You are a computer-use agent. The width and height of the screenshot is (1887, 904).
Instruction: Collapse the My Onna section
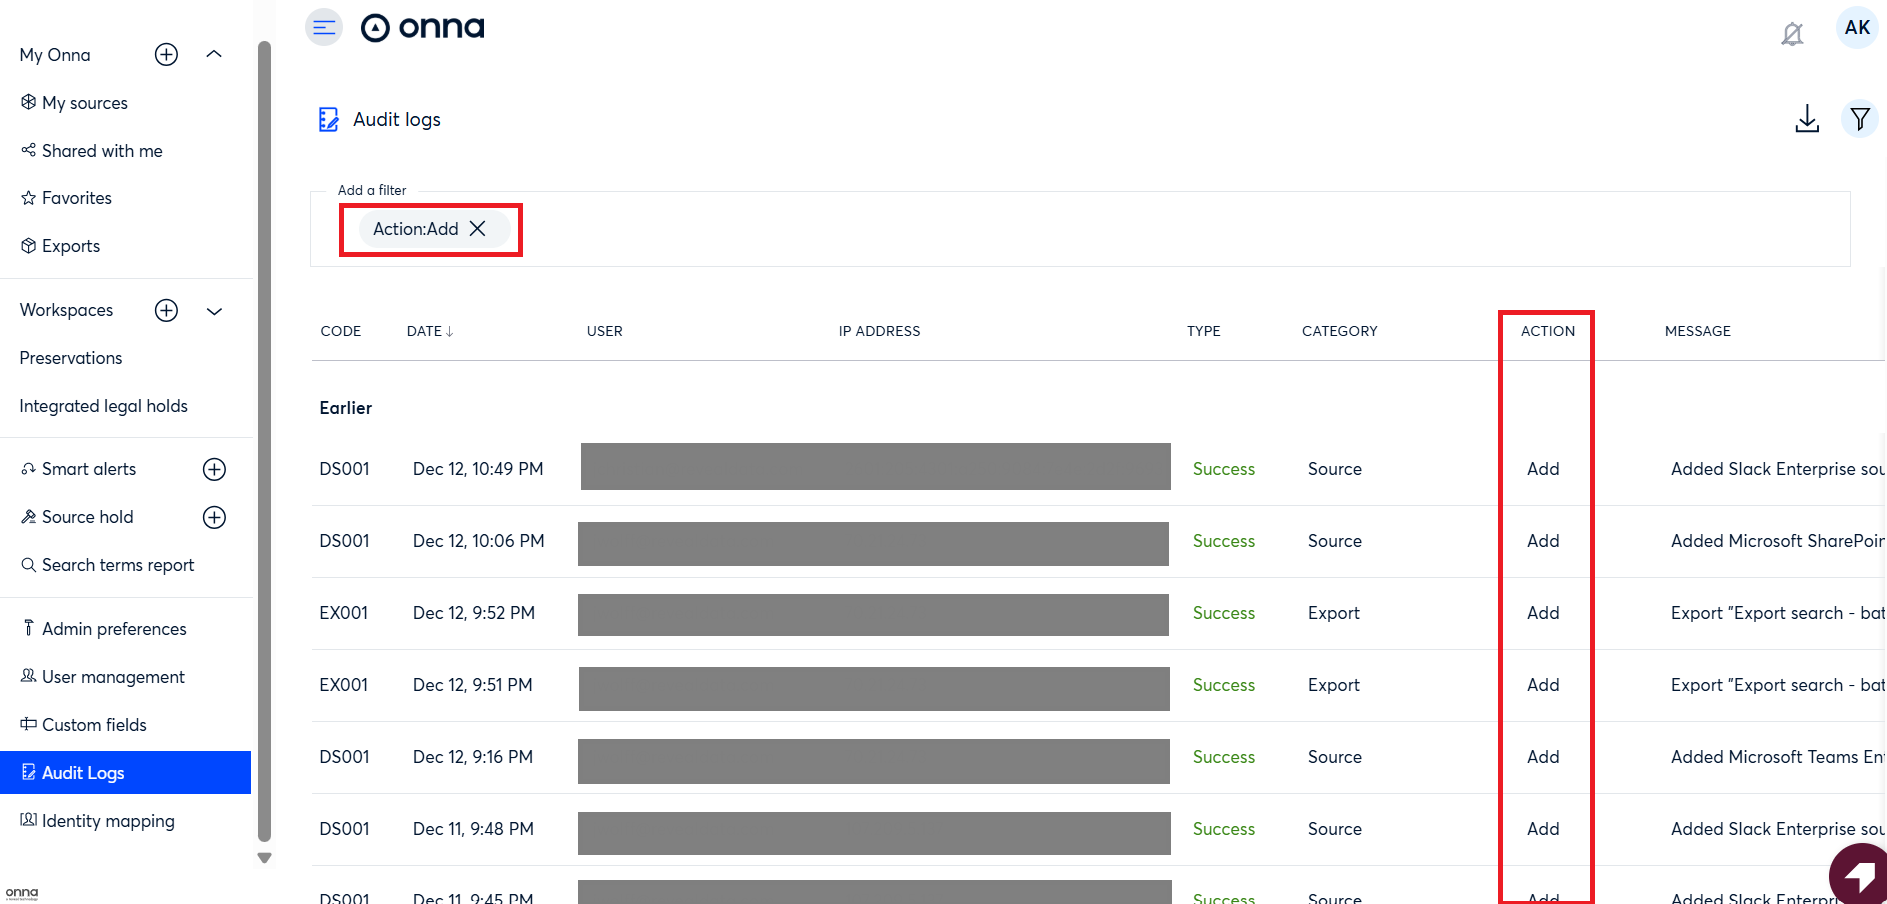pyautogui.click(x=214, y=55)
